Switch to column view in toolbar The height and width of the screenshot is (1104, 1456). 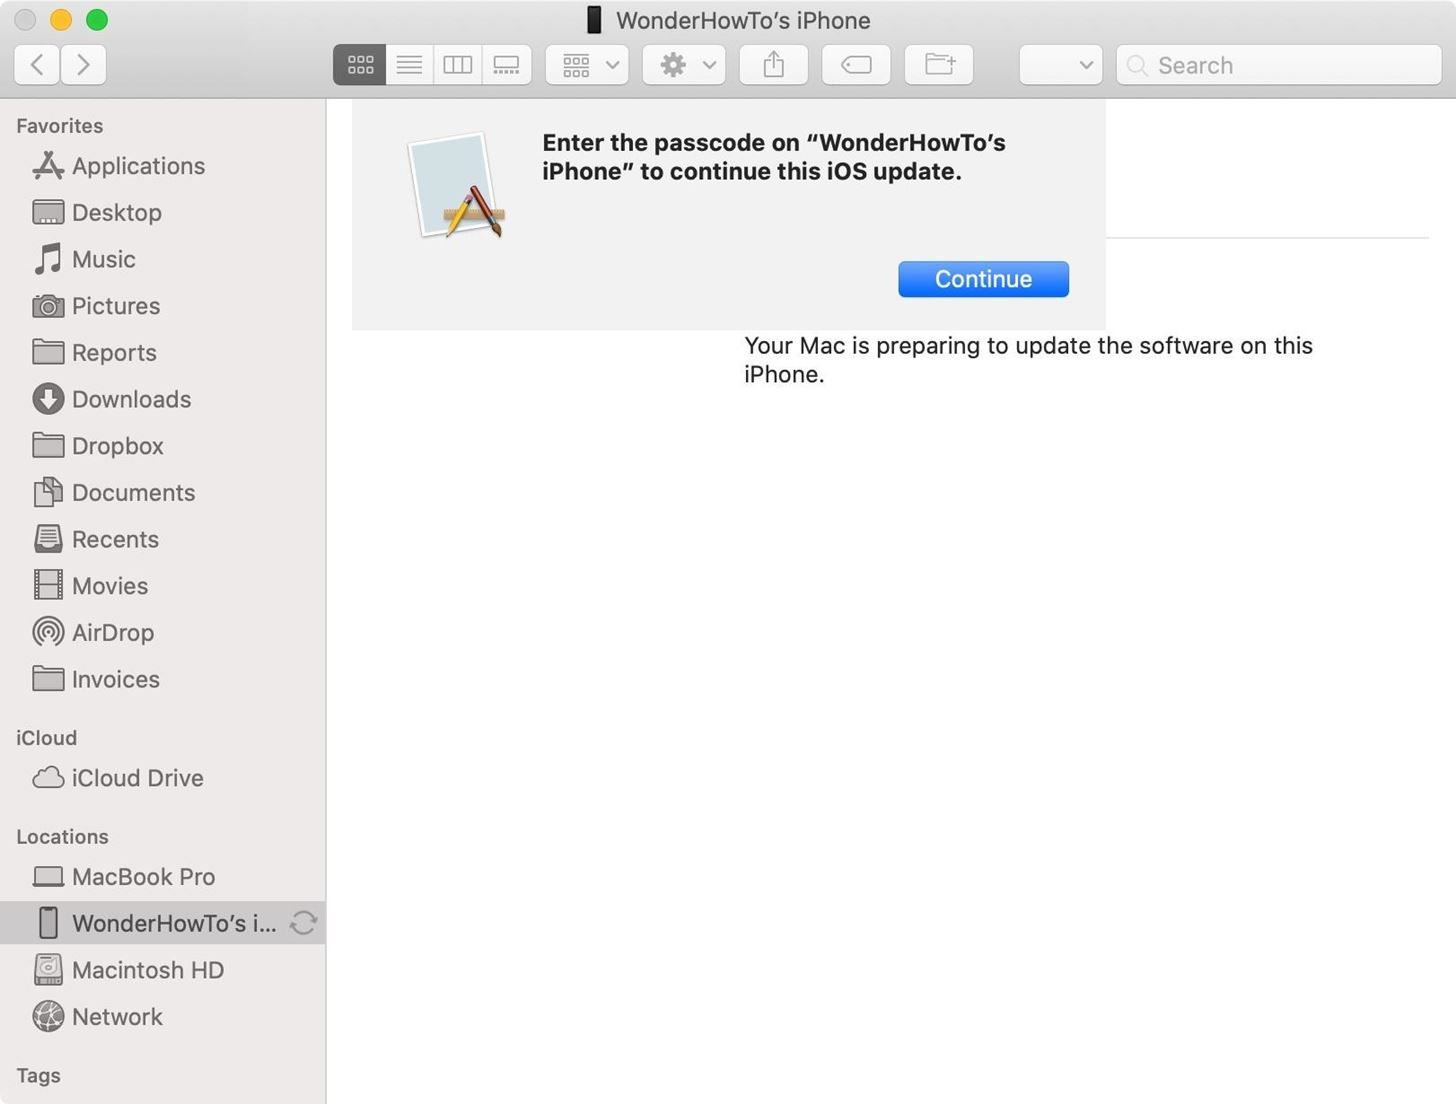tap(458, 65)
